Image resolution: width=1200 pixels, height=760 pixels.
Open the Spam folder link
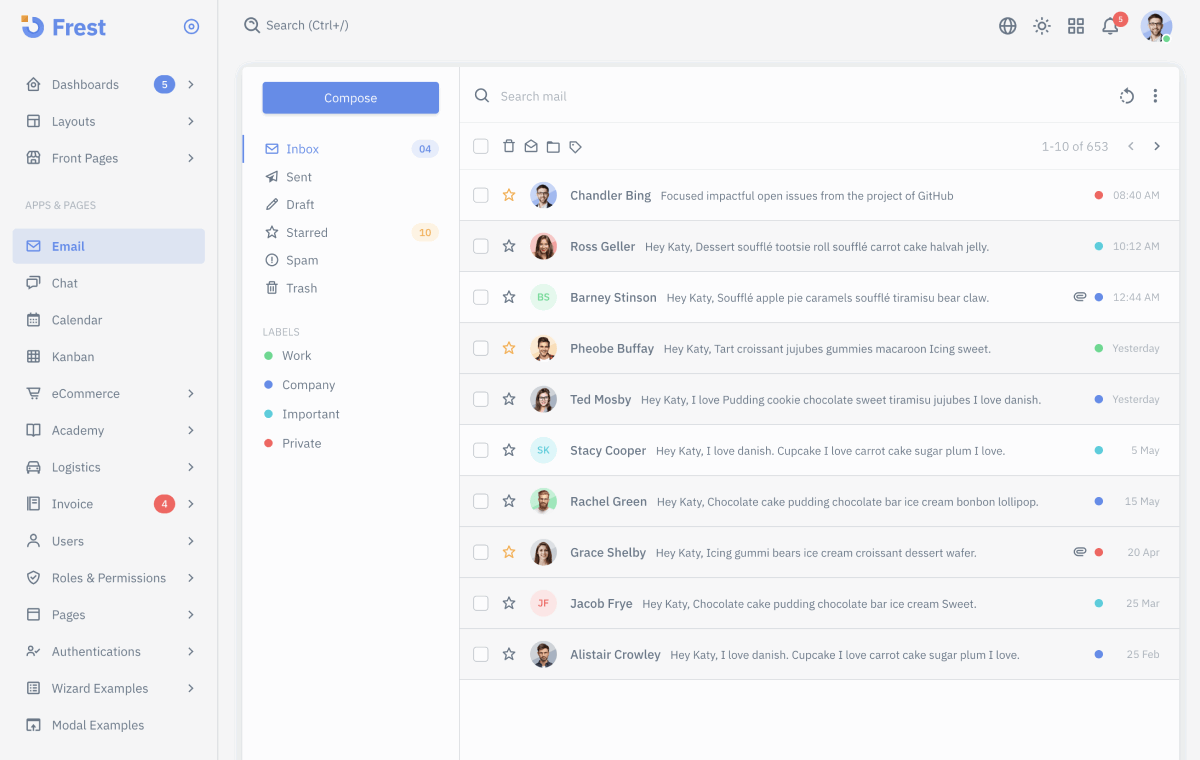point(300,260)
